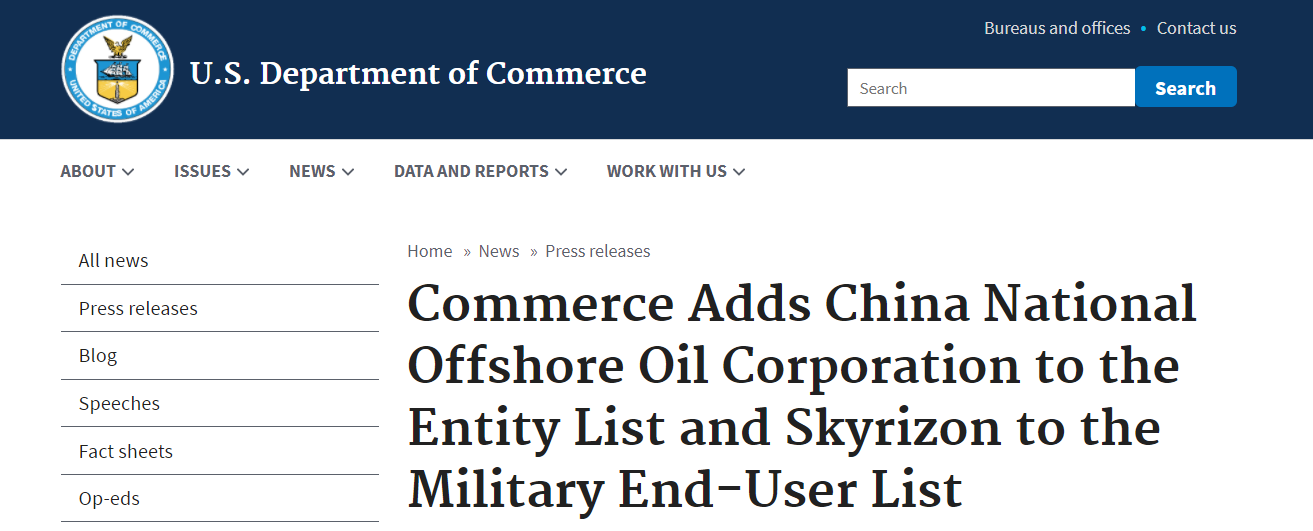The height and width of the screenshot is (531, 1313).
Task: Focus the Search text field
Action: pyautogui.click(x=990, y=88)
